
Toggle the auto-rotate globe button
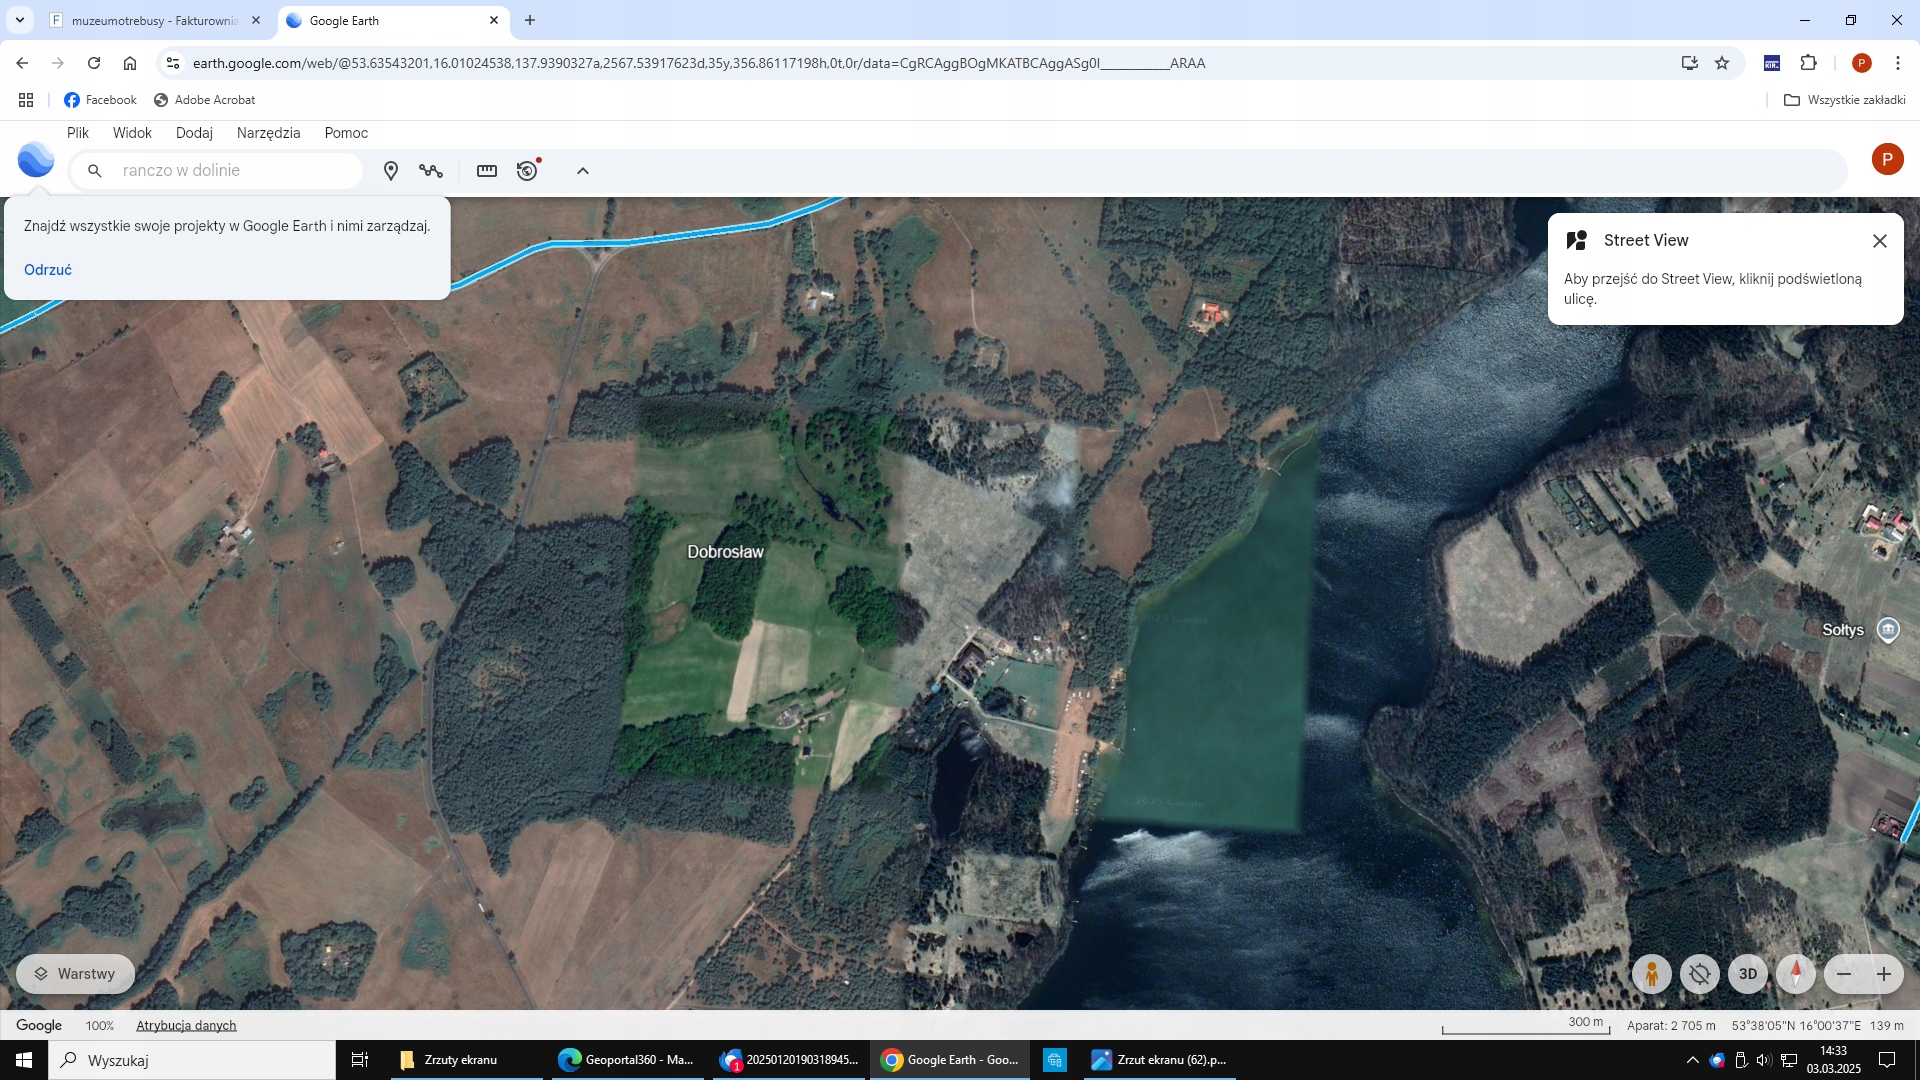tap(1700, 974)
